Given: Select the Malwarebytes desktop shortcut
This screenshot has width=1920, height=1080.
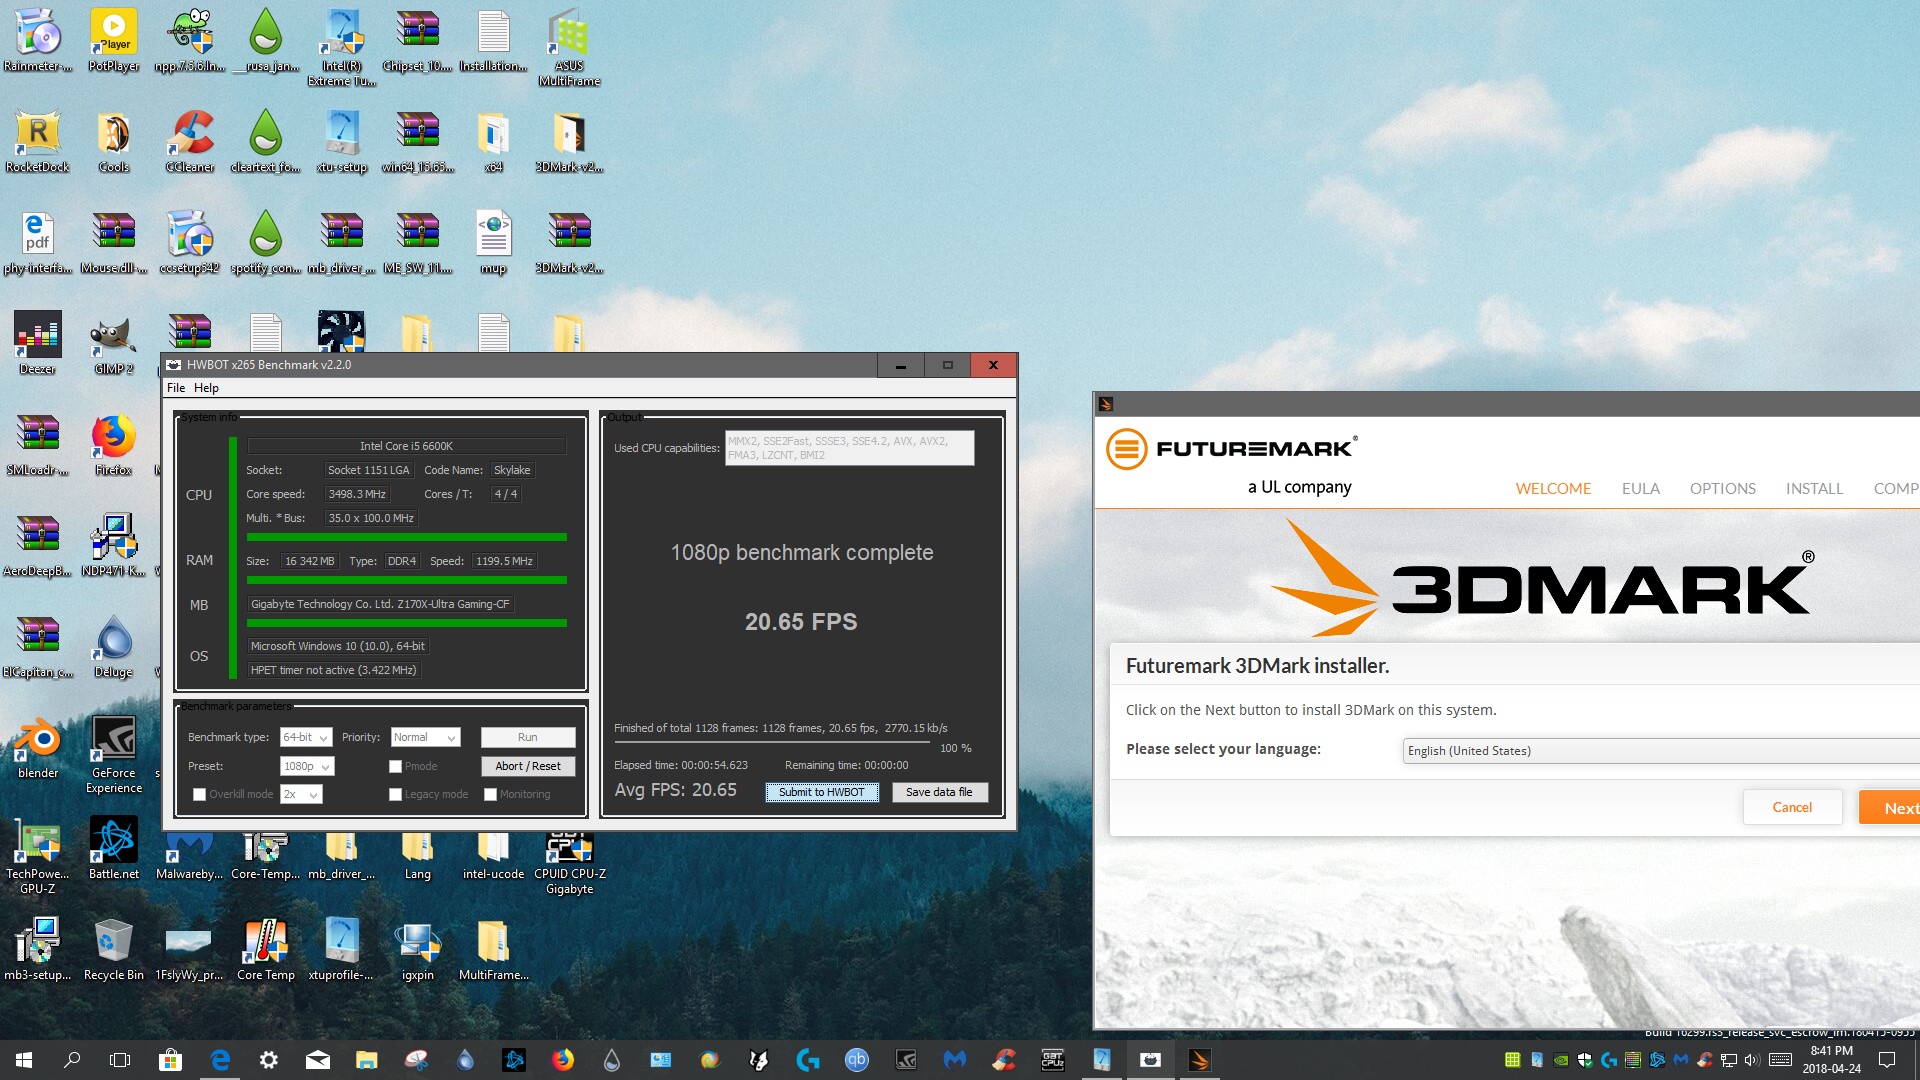Looking at the screenshot, I should click(x=190, y=858).
